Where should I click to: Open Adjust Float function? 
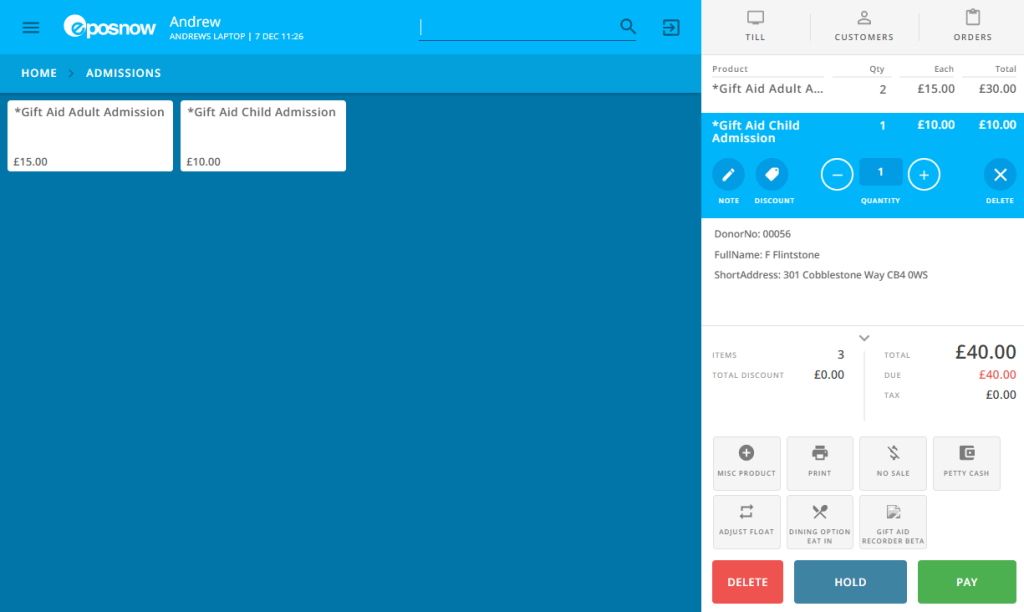(746, 521)
